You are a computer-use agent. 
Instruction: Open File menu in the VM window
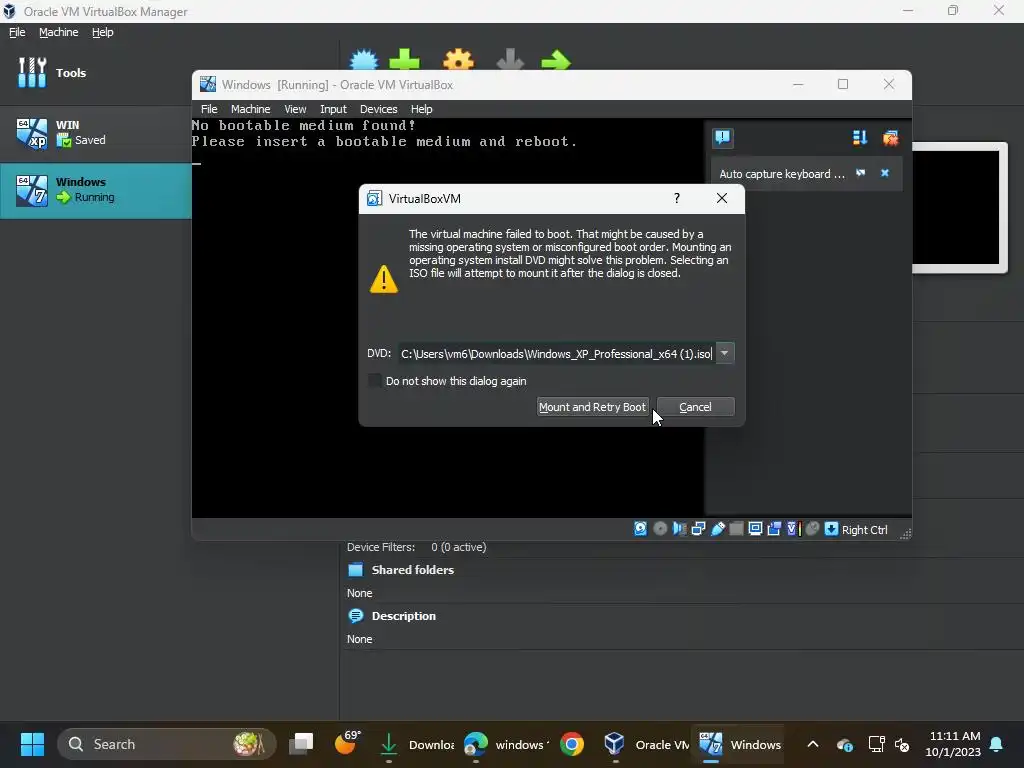tap(209, 109)
